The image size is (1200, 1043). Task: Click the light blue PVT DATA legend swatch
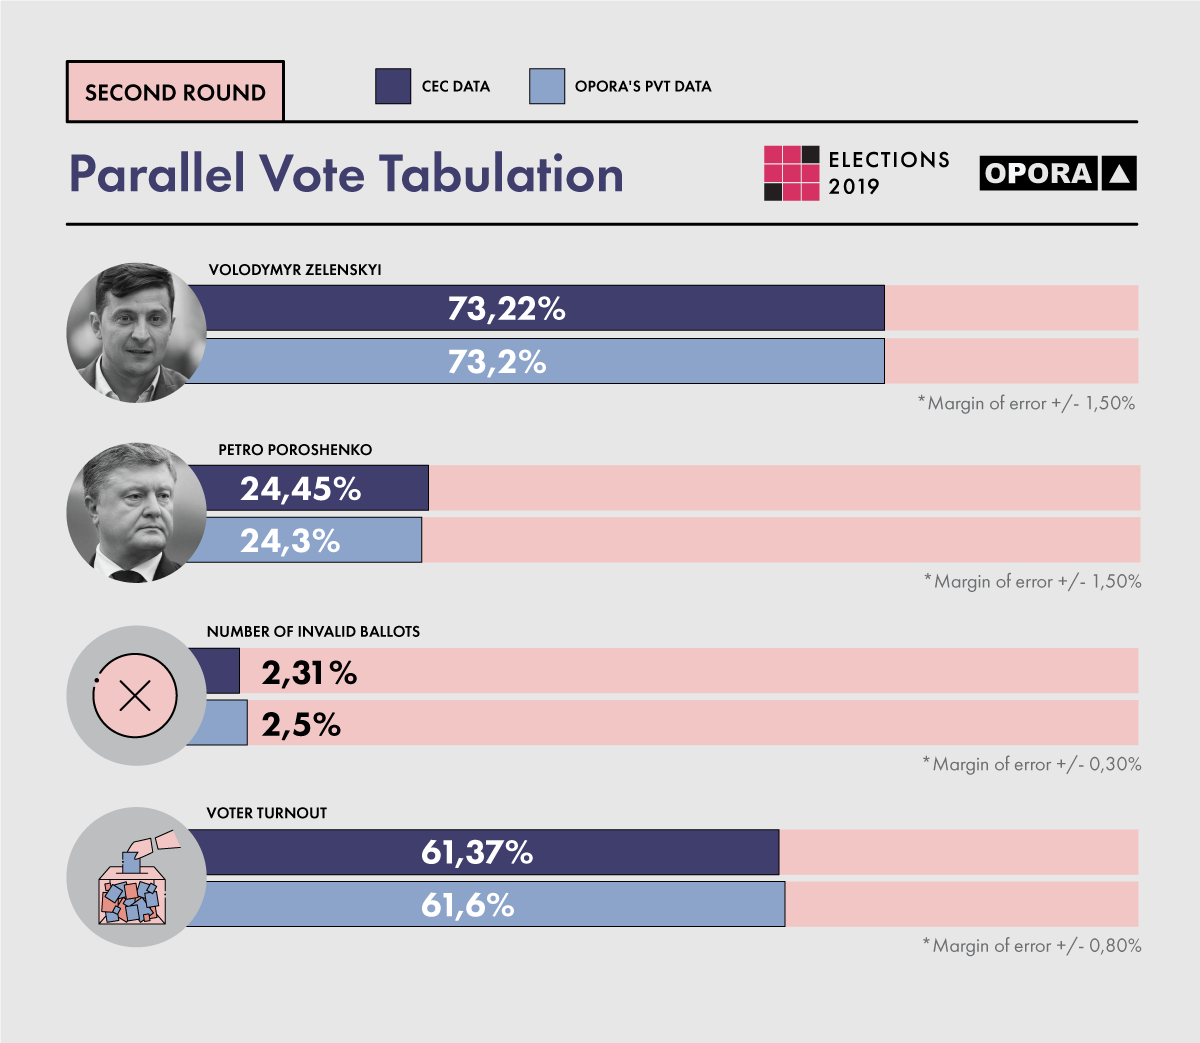tap(547, 87)
